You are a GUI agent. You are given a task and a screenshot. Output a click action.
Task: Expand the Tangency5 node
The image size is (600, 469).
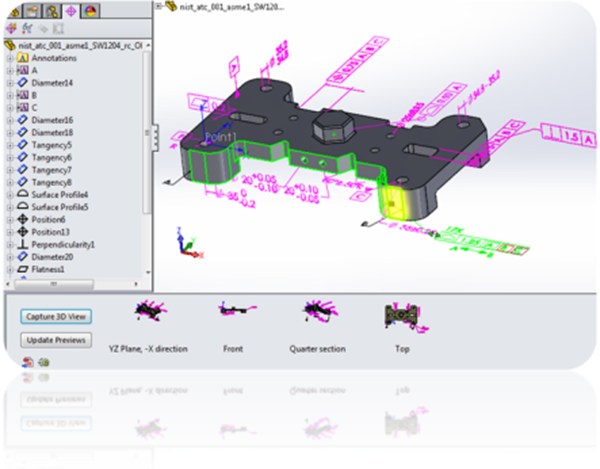[x=10, y=145]
